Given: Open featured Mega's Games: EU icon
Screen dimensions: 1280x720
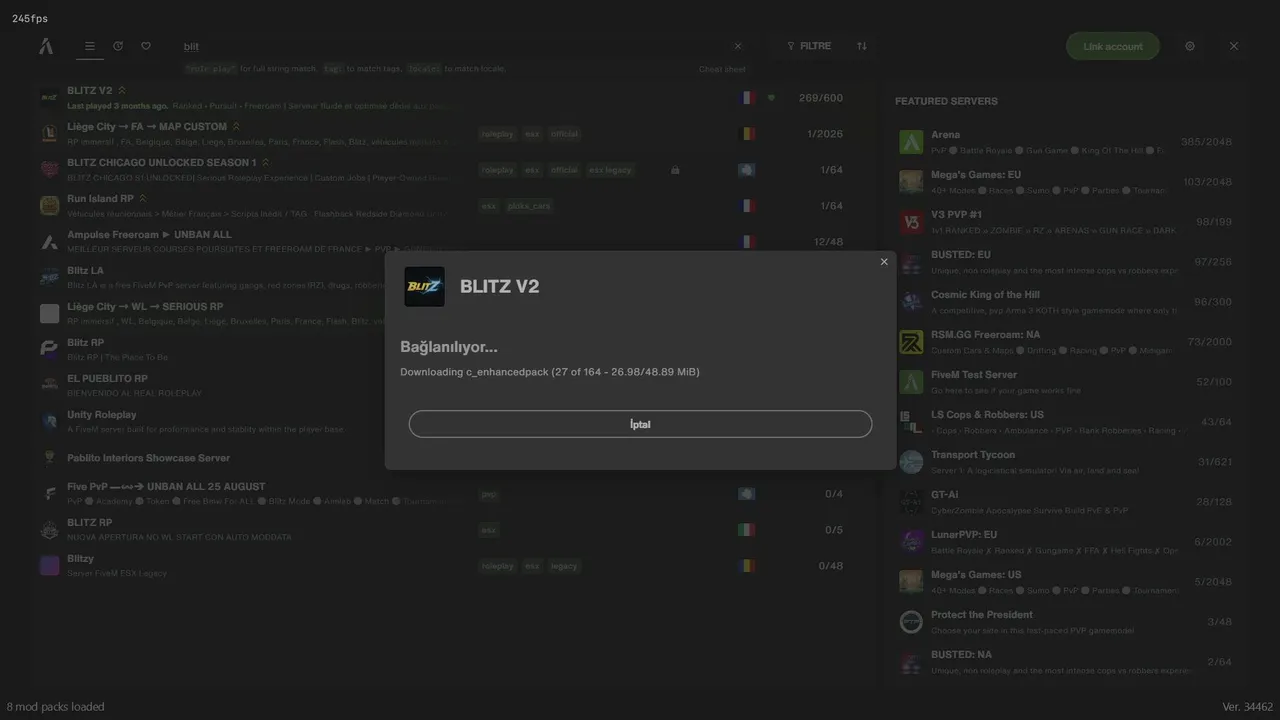Looking at the screenshot, I should click(x=911, y=182).
